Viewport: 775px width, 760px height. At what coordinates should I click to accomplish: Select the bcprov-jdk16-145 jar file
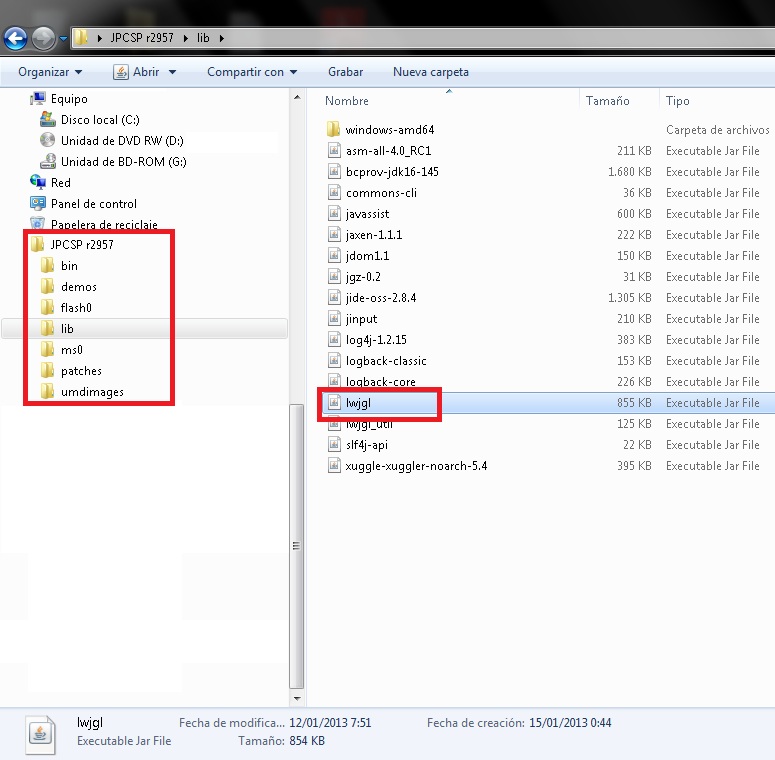[391, 172]
